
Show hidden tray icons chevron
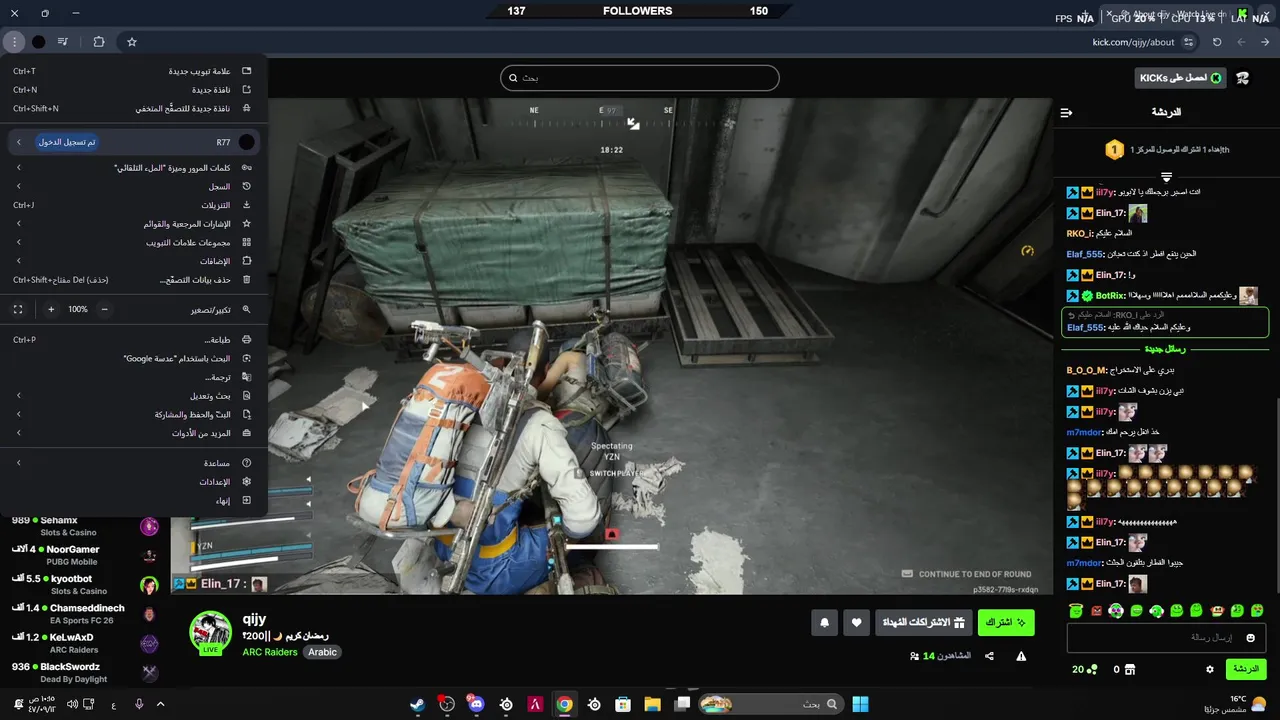160,704
